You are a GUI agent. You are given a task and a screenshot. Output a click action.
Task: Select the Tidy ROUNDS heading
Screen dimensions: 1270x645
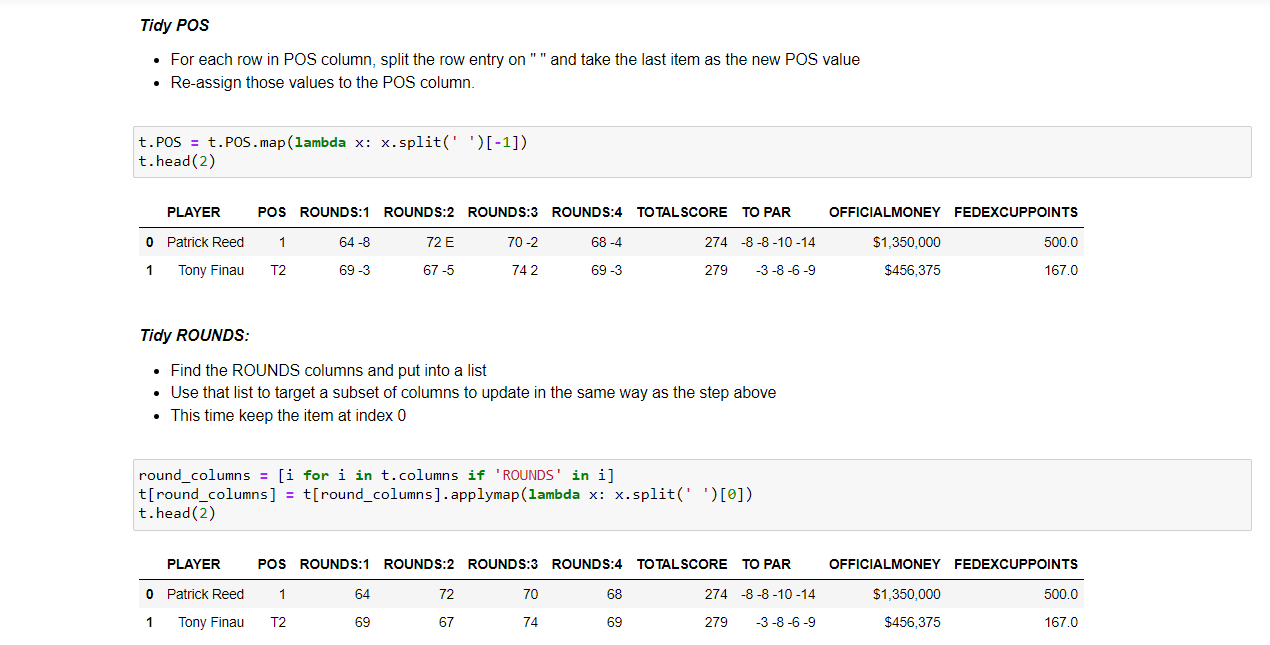point(195,335)
